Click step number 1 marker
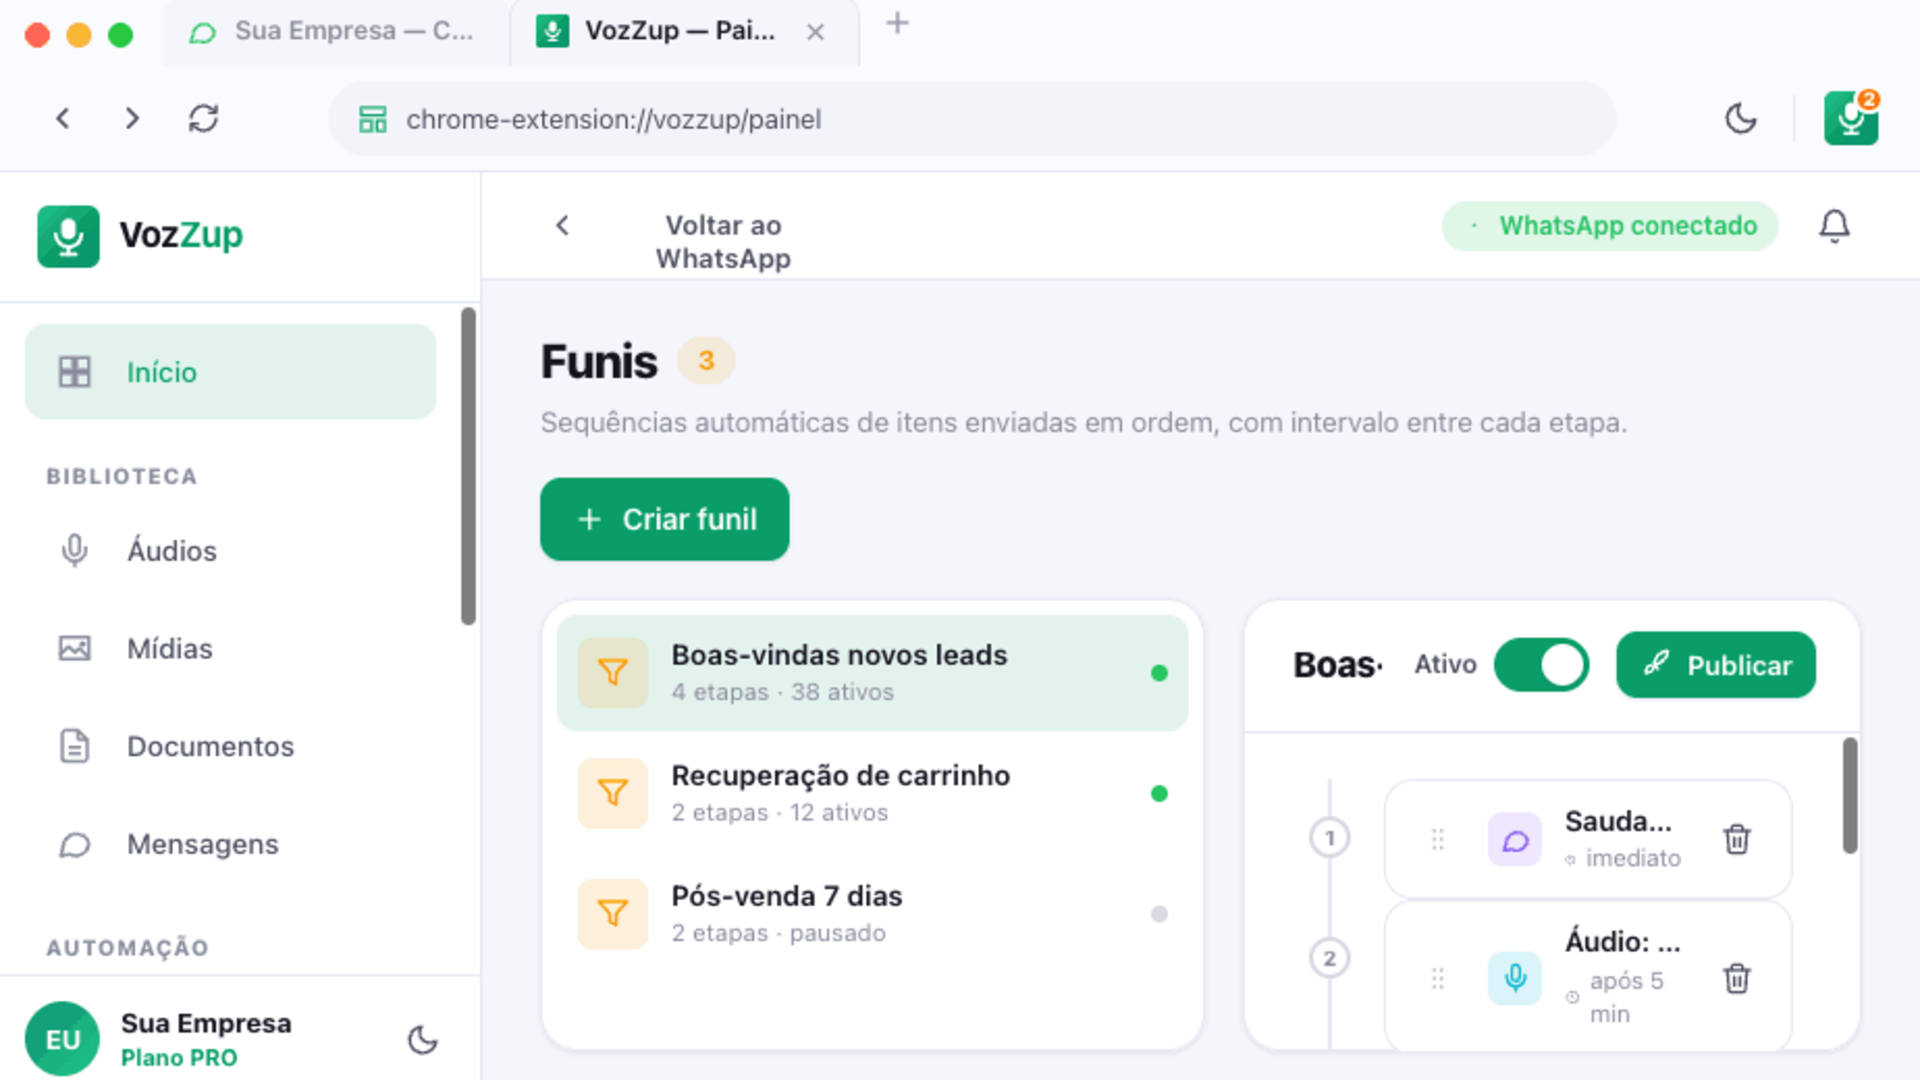1920x1080 pixels. 1329,838
